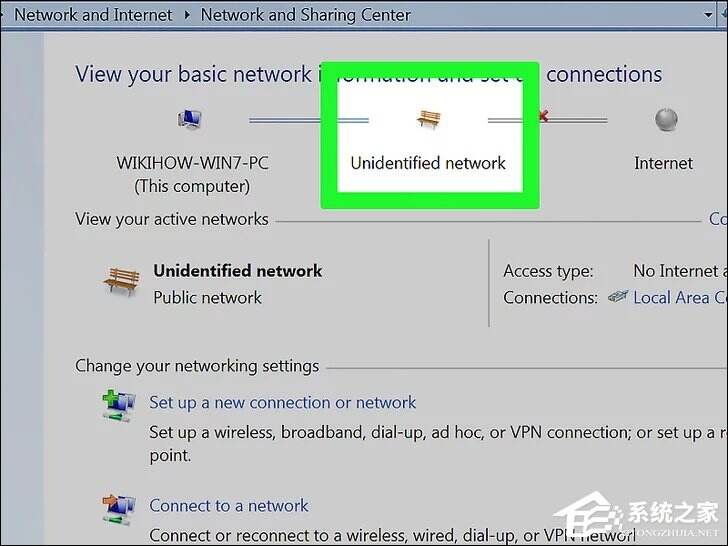
Task: Open Set up a new connection or network
Action: (282, 402)
